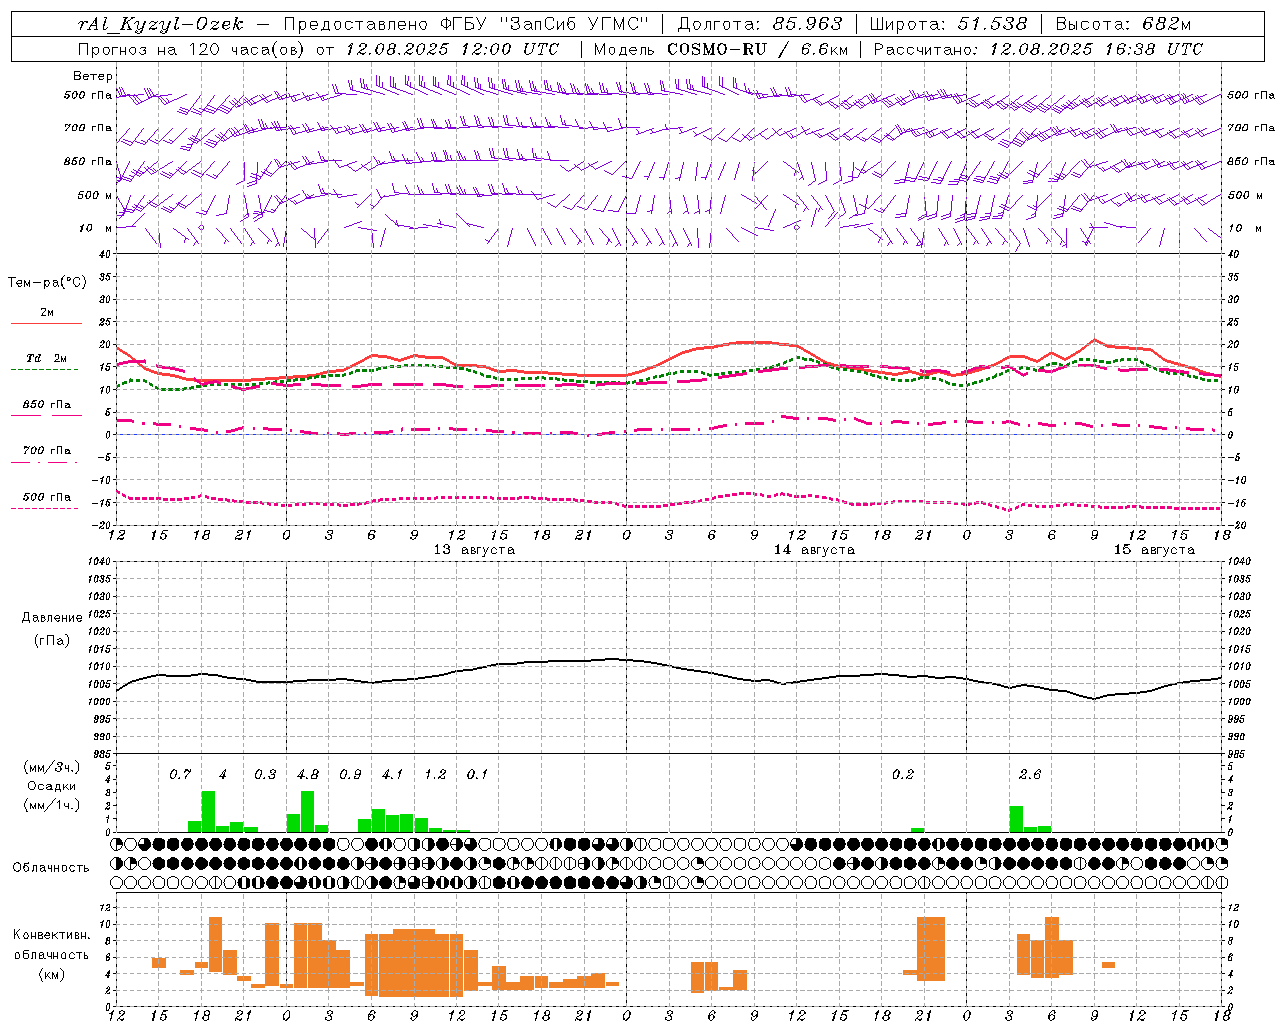The image size is (1280, 1024).
Task: Click the 850 гПа temperature legend entry
Action: click(x=47, y=405)
